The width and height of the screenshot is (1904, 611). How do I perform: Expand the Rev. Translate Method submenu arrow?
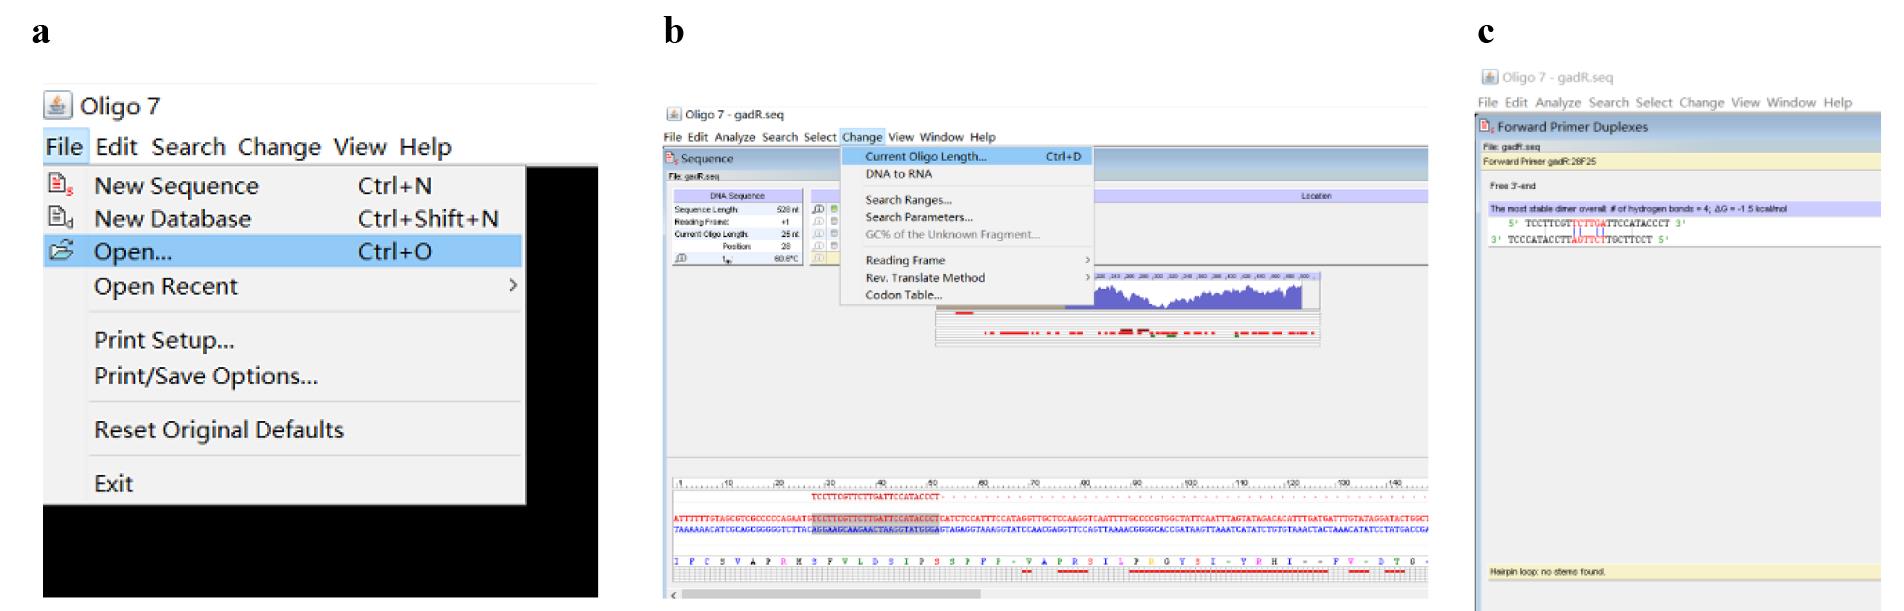pyautogui.click(x=1087, y=277)
